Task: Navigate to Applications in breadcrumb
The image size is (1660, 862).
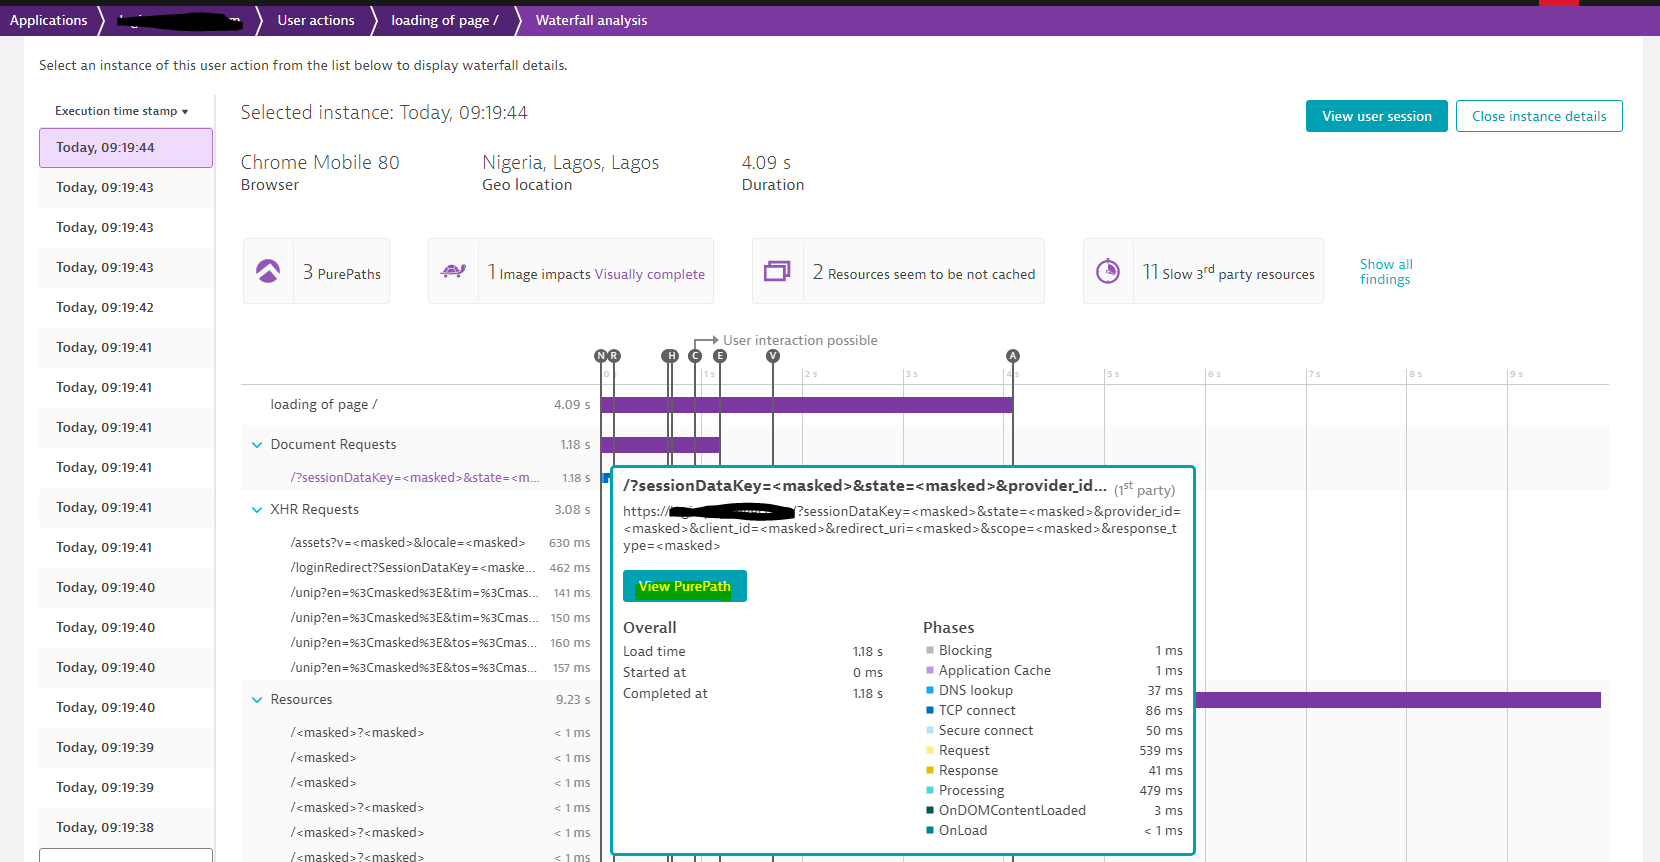Action: click(x=48, y=20)
